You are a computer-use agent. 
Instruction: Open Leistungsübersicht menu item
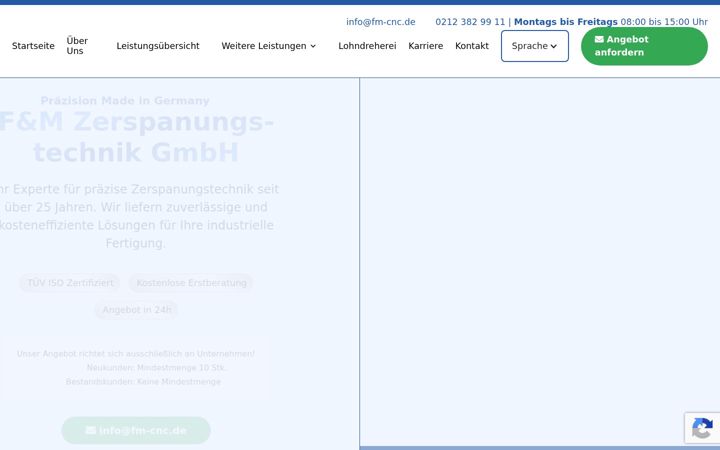click(x=158, y=46)
